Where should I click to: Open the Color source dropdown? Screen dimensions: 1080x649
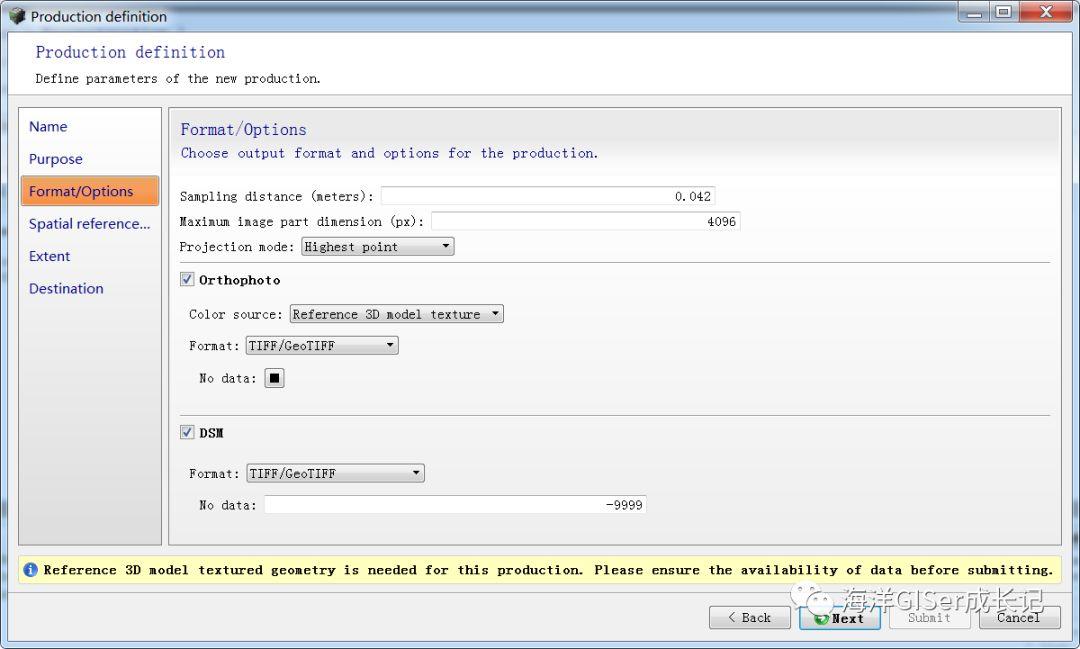(x=396, y=314)
